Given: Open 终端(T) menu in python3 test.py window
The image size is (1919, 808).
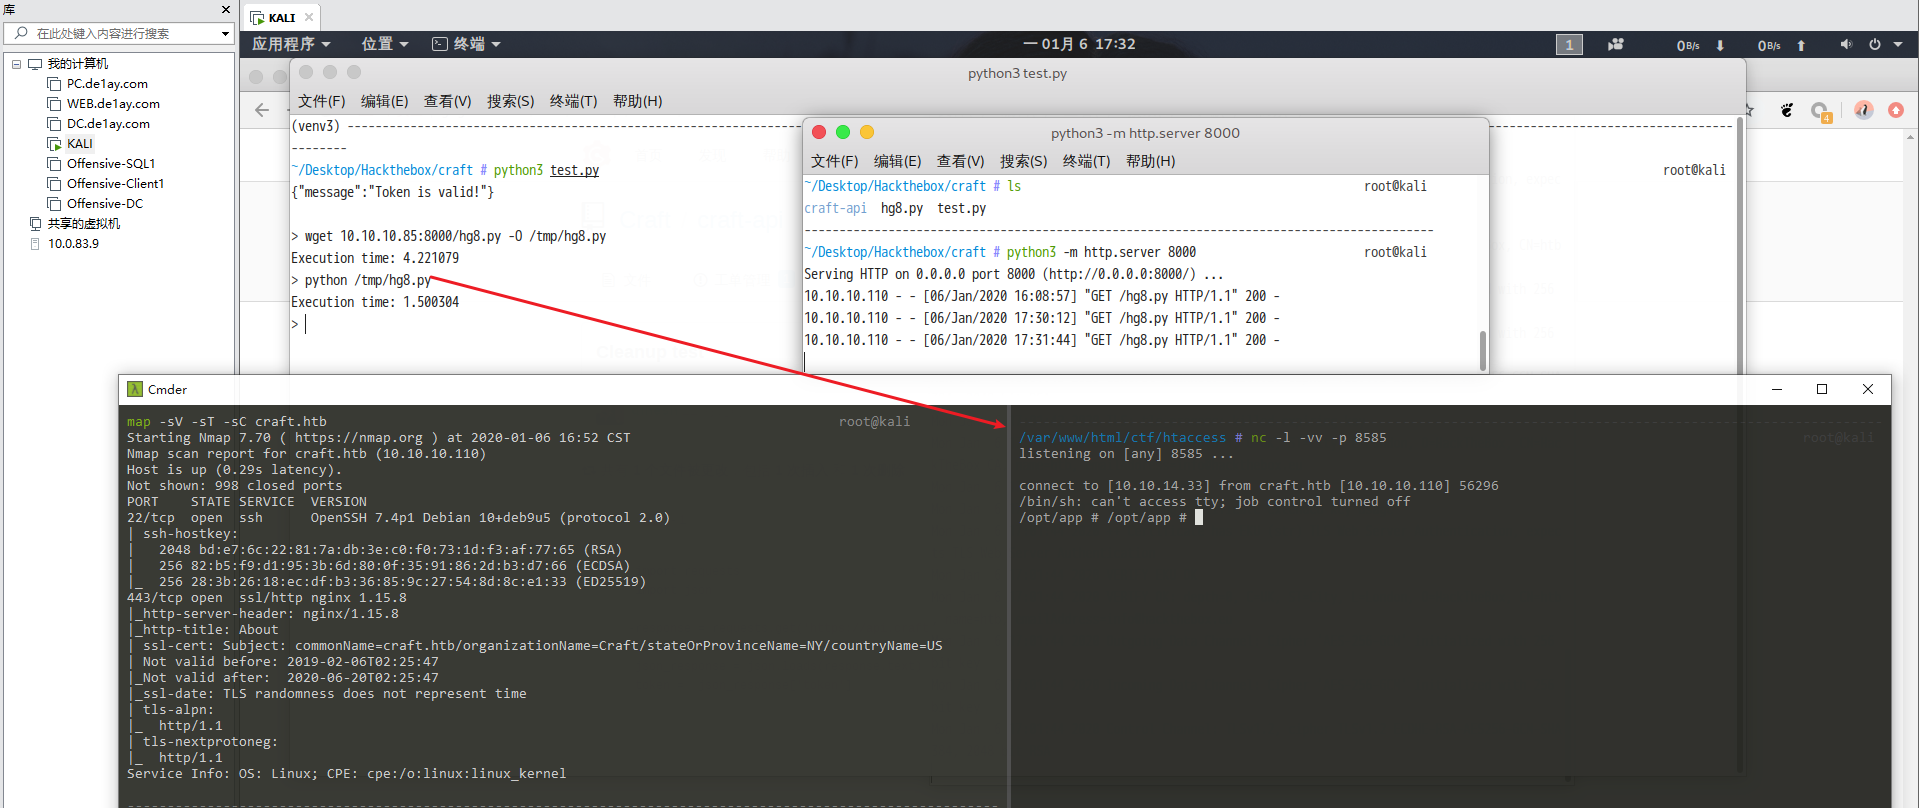Looking at the screenshot, I should pyautogui.click(x=574, y=101).
